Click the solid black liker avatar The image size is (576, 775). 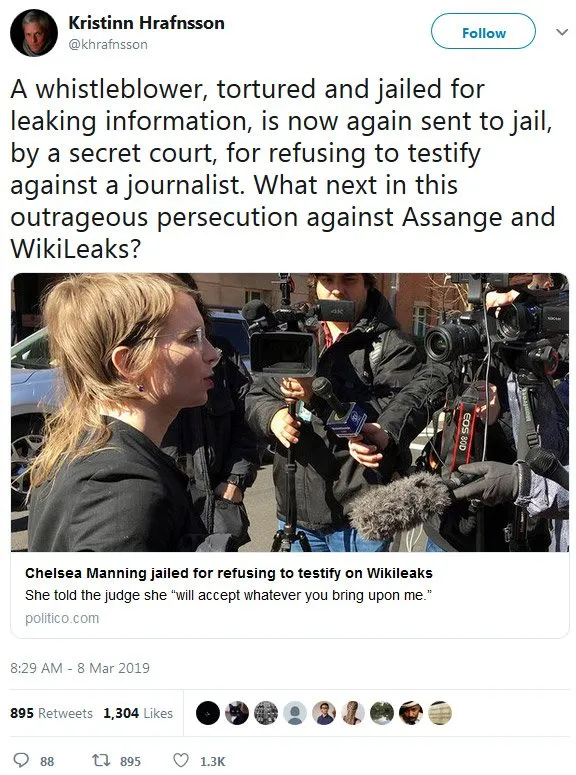[208, 713]
